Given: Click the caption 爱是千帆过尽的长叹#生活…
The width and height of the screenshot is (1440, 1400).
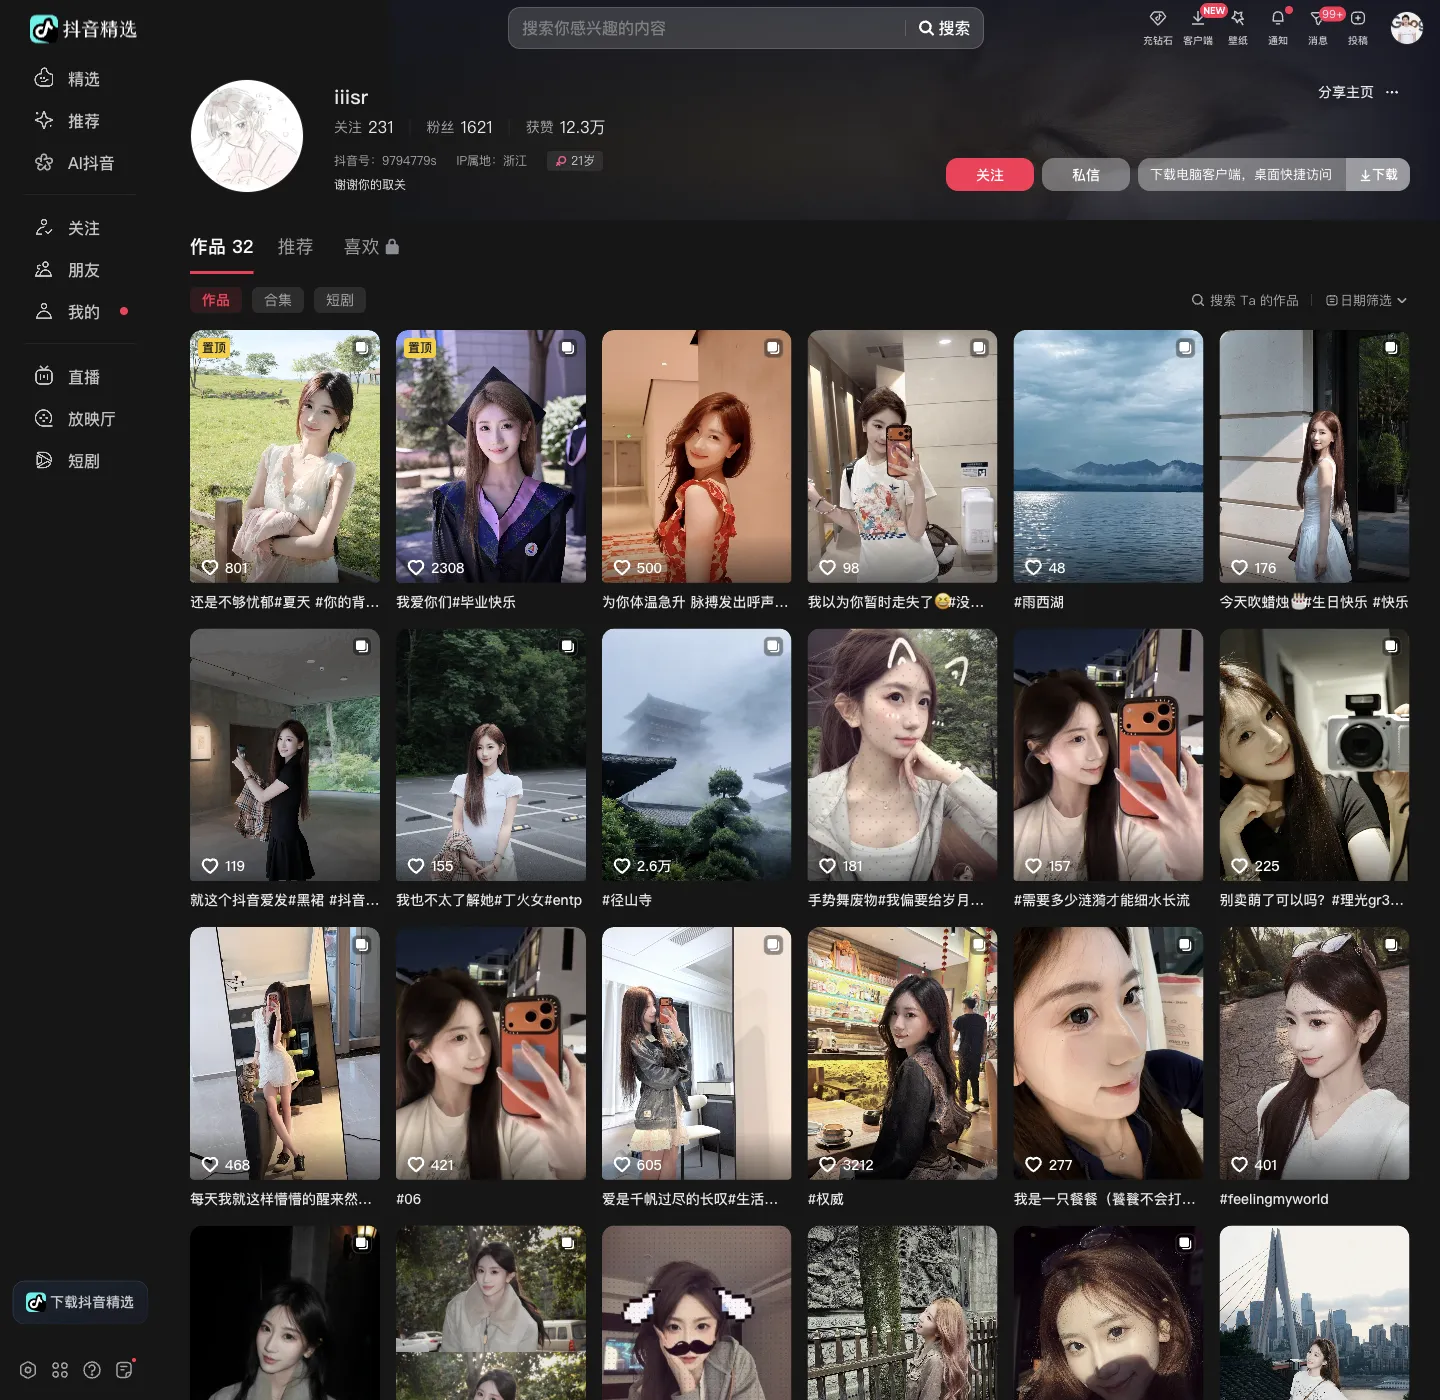Looking at the screenshot, I should point(690,1199).
